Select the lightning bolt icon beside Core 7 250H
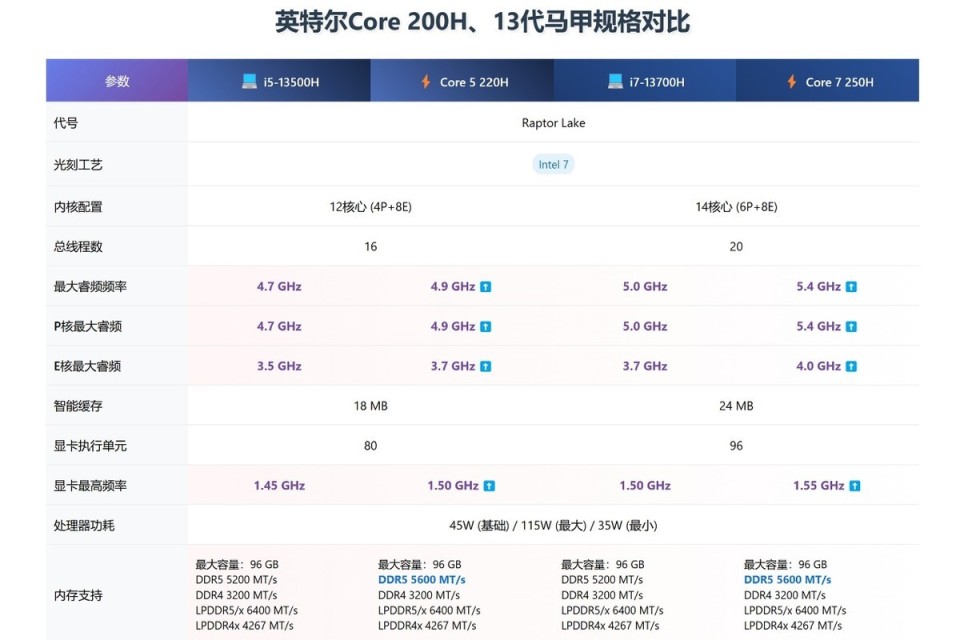Screen dimensions: 960x640 789,80
